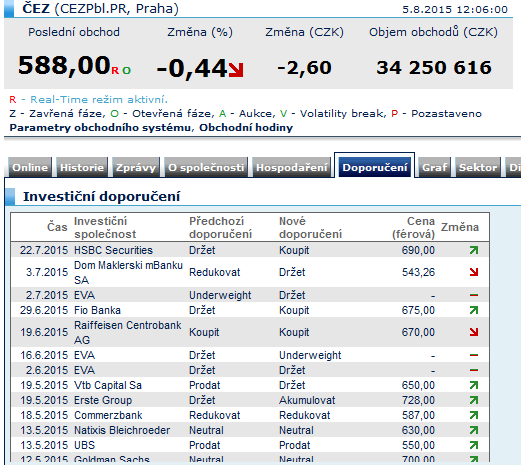Click the Čas column header

(57, 227)
